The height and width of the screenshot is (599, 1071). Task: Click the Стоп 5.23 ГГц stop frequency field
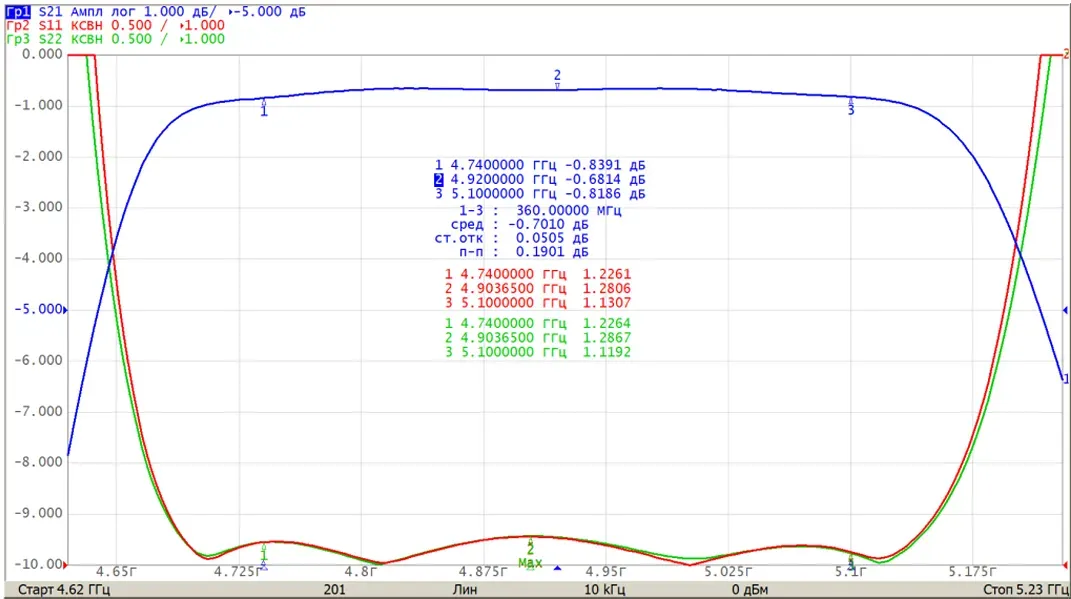pyautogui.click(x=1026, y=589)
